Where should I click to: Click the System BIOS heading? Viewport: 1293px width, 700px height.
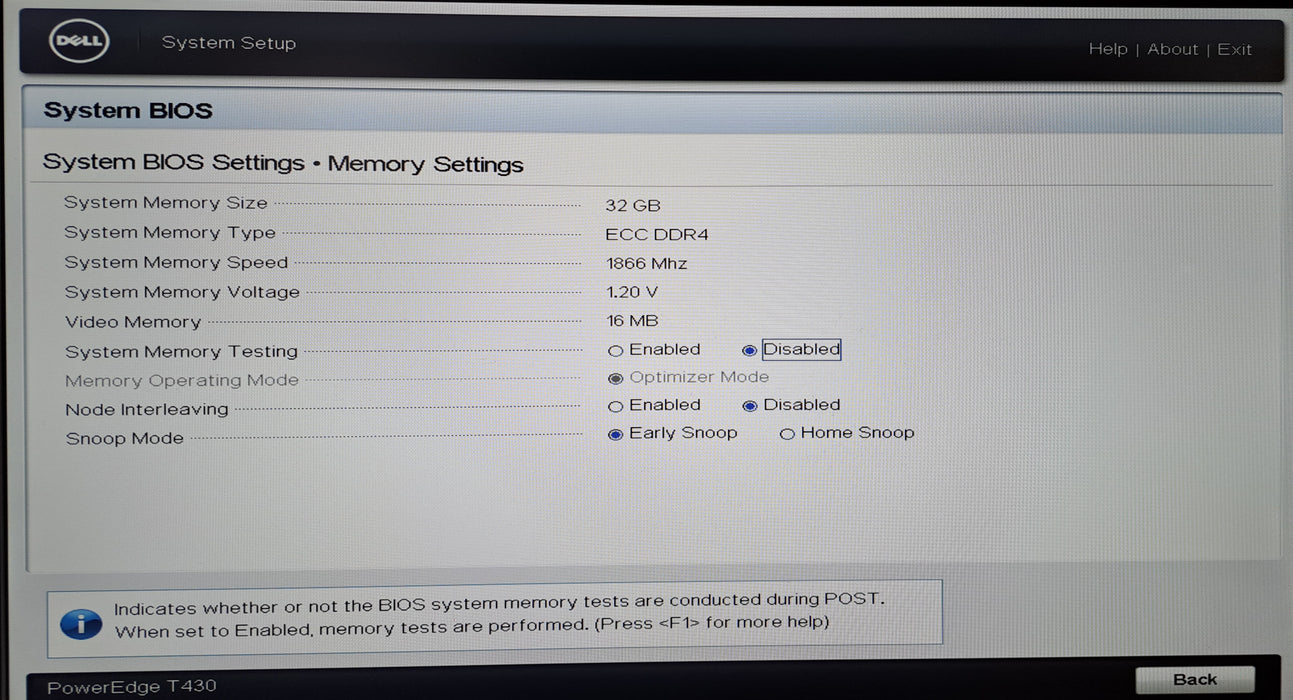tap(128, 111)
